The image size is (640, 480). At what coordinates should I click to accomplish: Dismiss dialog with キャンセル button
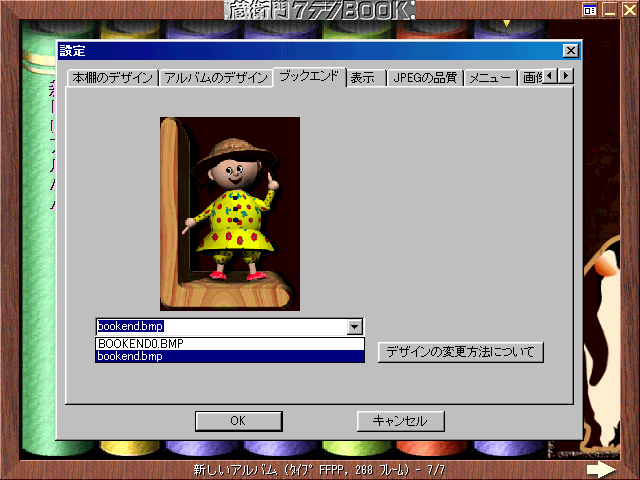point(400,421)
